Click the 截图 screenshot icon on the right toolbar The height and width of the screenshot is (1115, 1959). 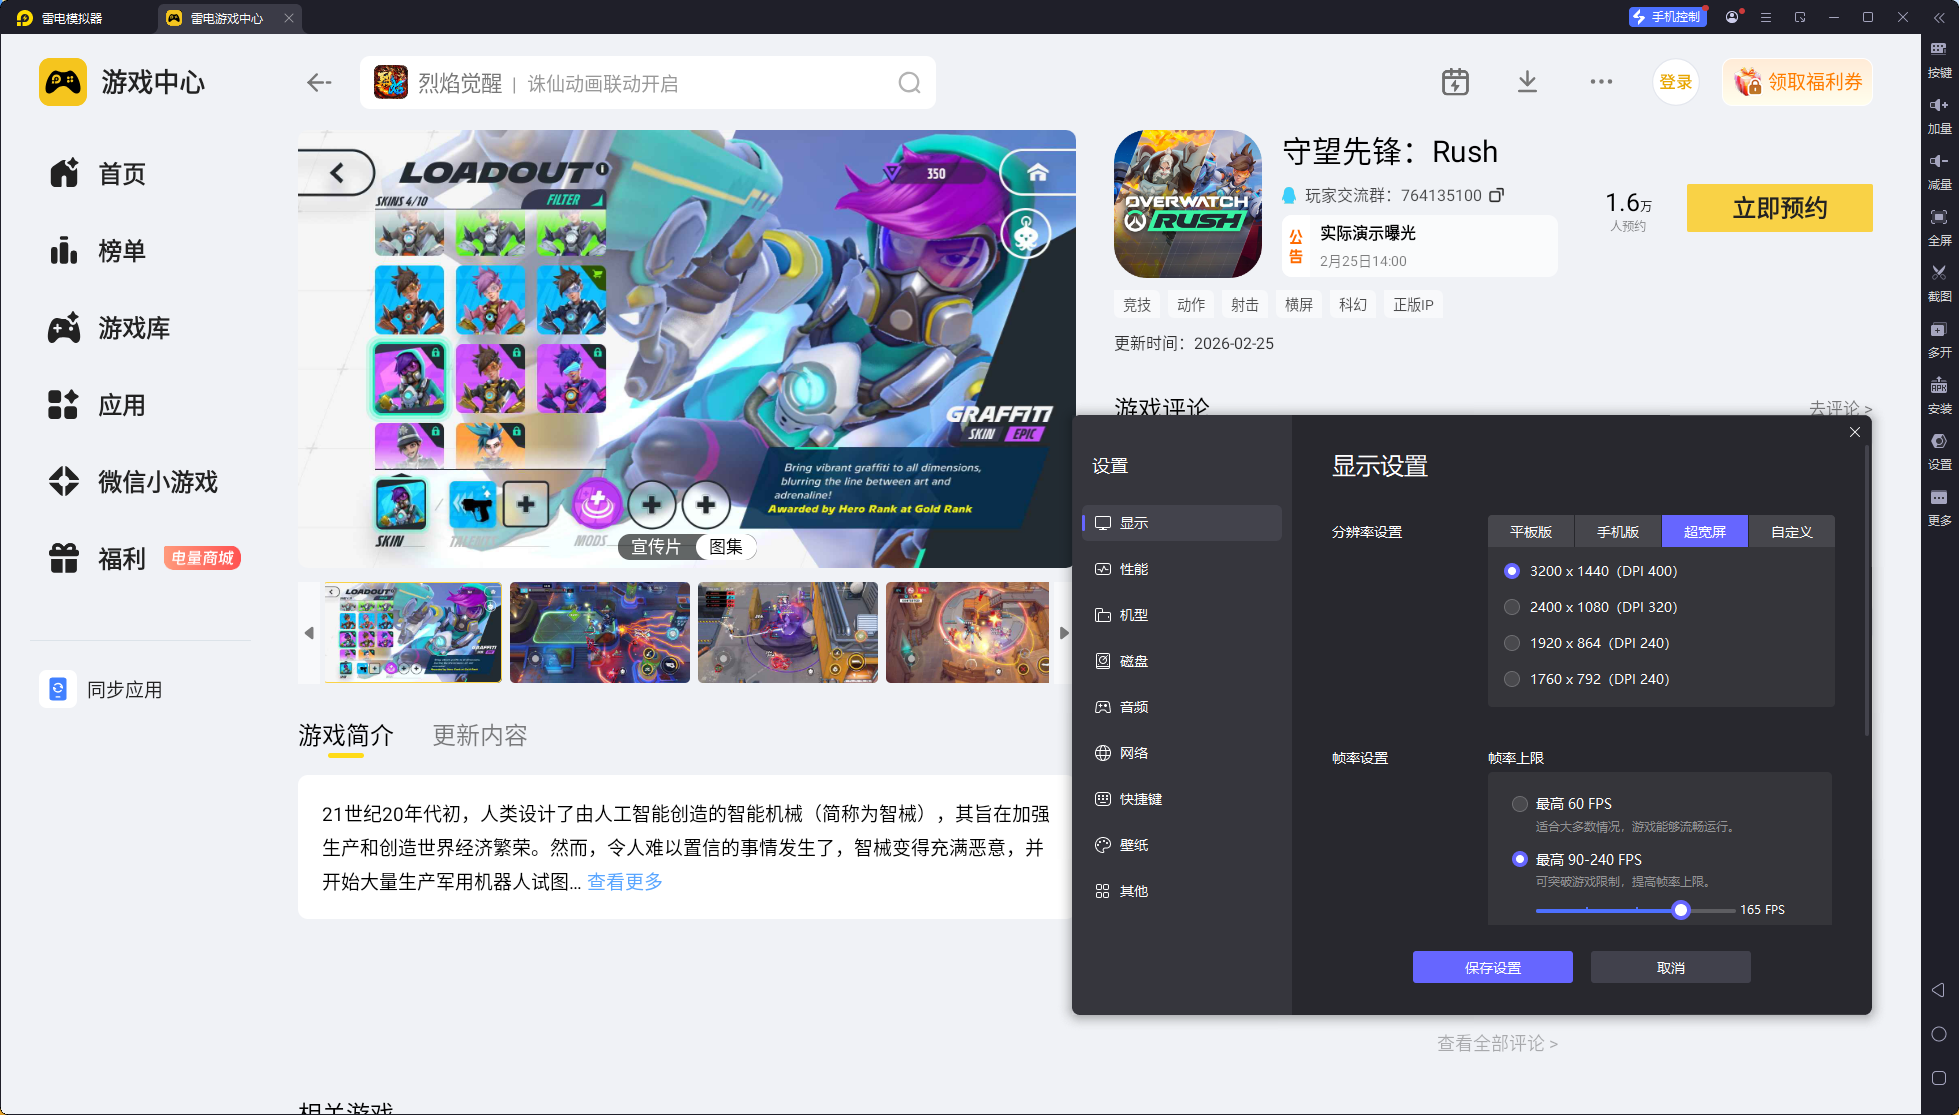[1938, 278]
